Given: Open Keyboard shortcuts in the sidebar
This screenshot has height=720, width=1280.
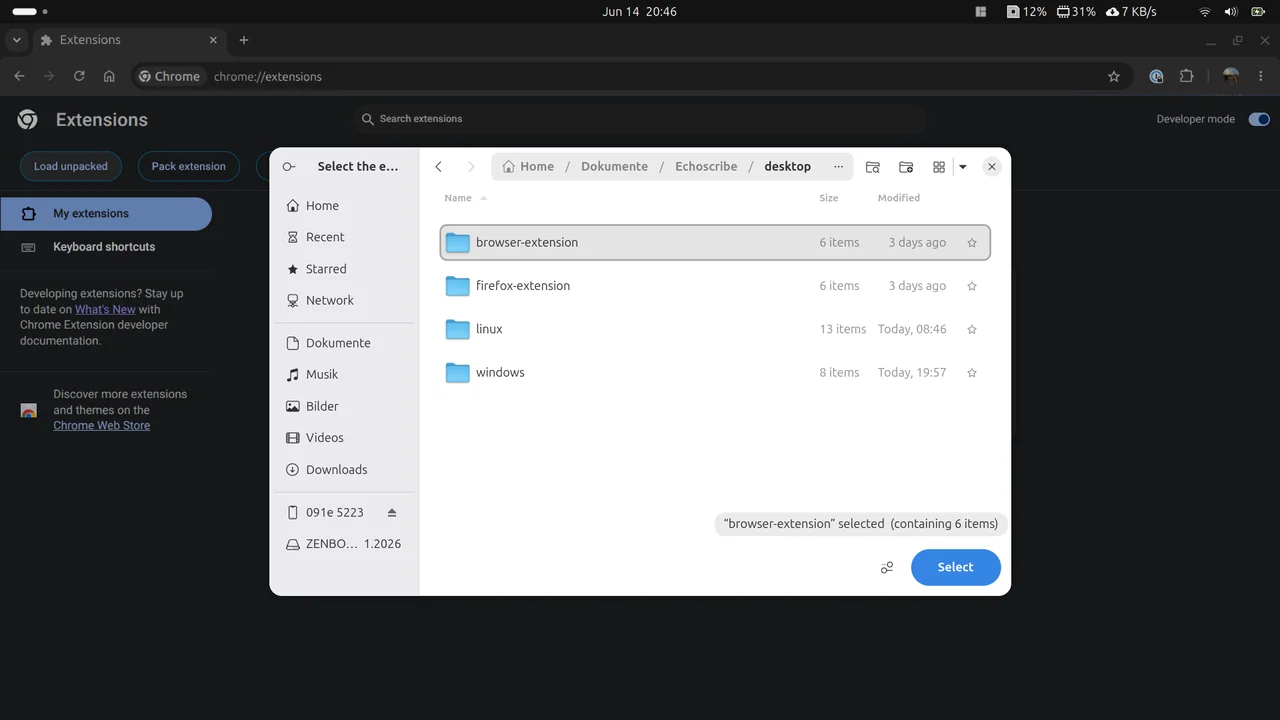Looking at the screenshot, I should point(106,247).
